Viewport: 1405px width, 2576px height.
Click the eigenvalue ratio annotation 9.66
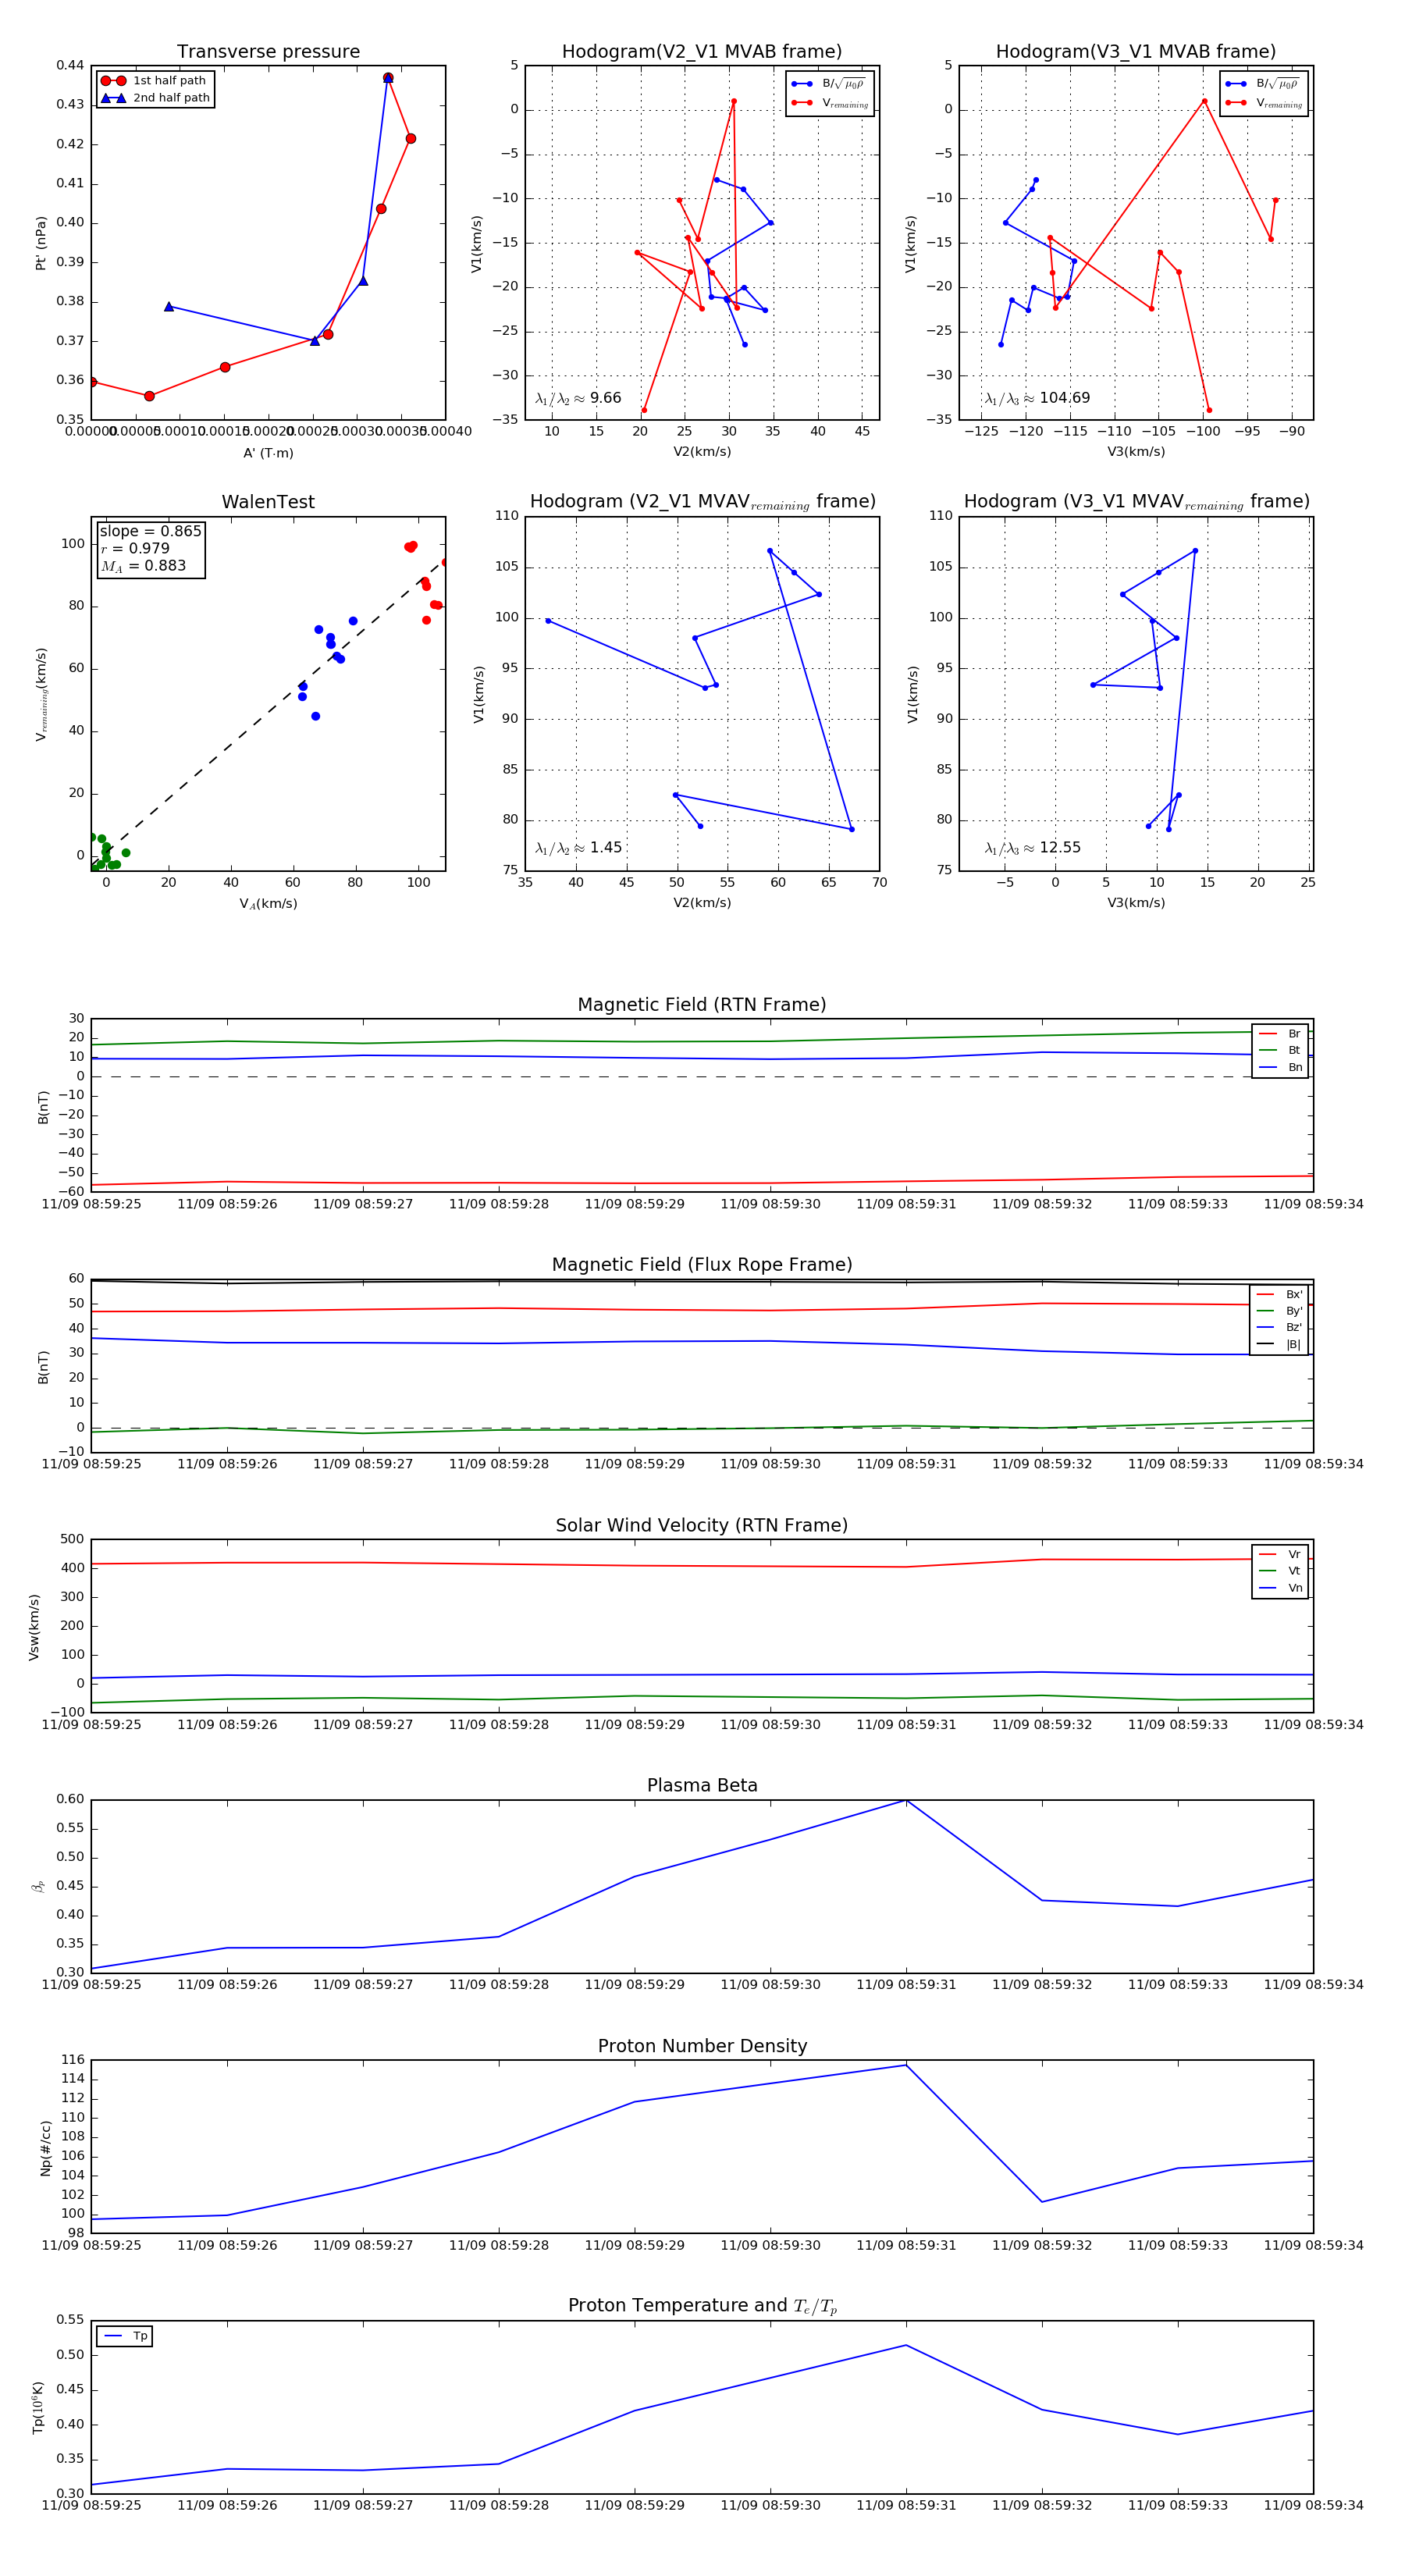[578, 398]
